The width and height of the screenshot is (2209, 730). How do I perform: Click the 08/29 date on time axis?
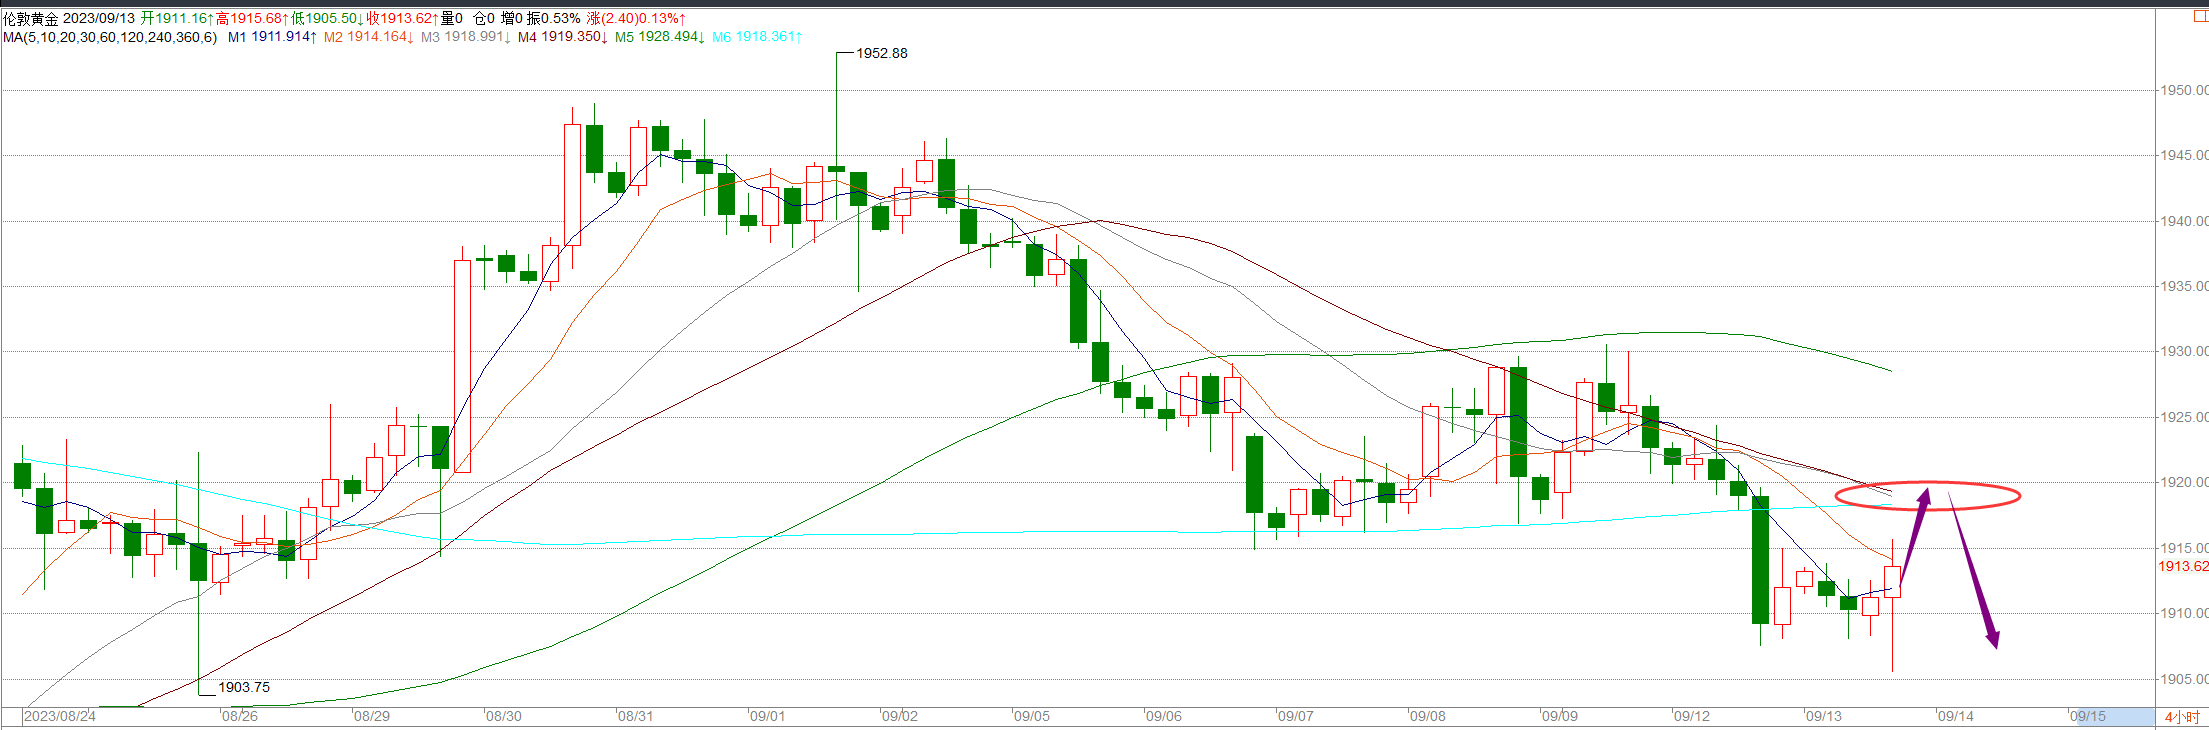pyautogui.click(x=372, y=716)
